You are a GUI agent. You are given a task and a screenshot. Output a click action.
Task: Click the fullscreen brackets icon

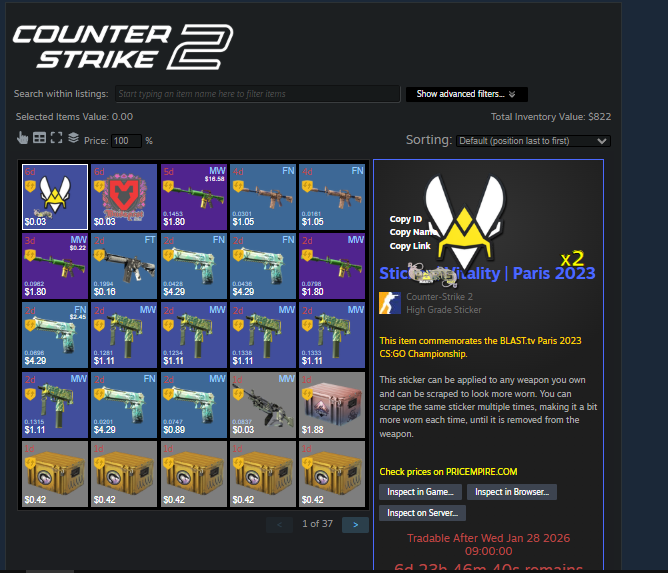point(56,138)
